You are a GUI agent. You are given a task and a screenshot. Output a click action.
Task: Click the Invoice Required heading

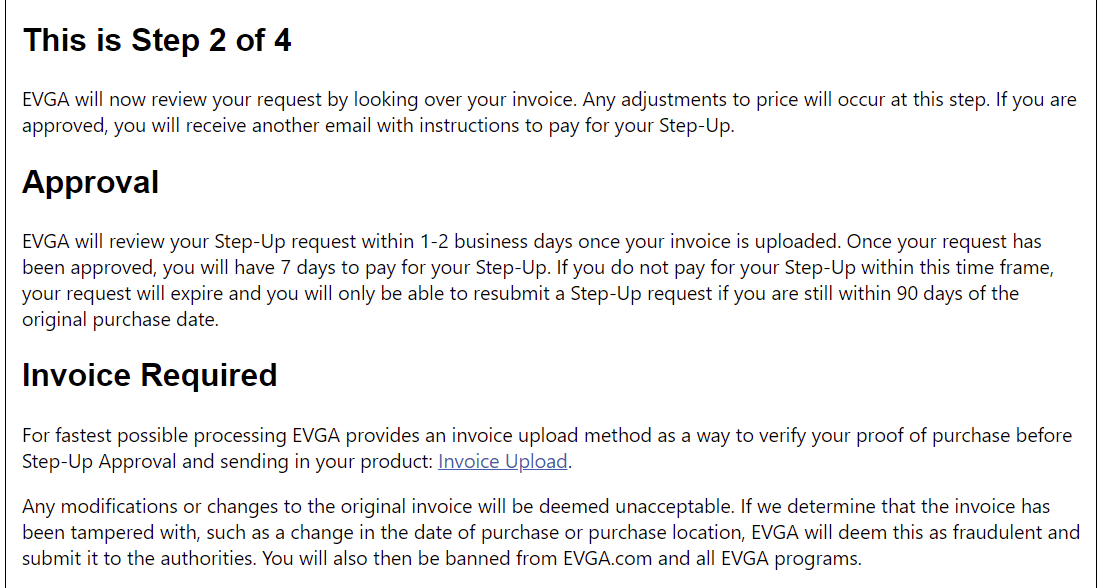tap(149, 375)
